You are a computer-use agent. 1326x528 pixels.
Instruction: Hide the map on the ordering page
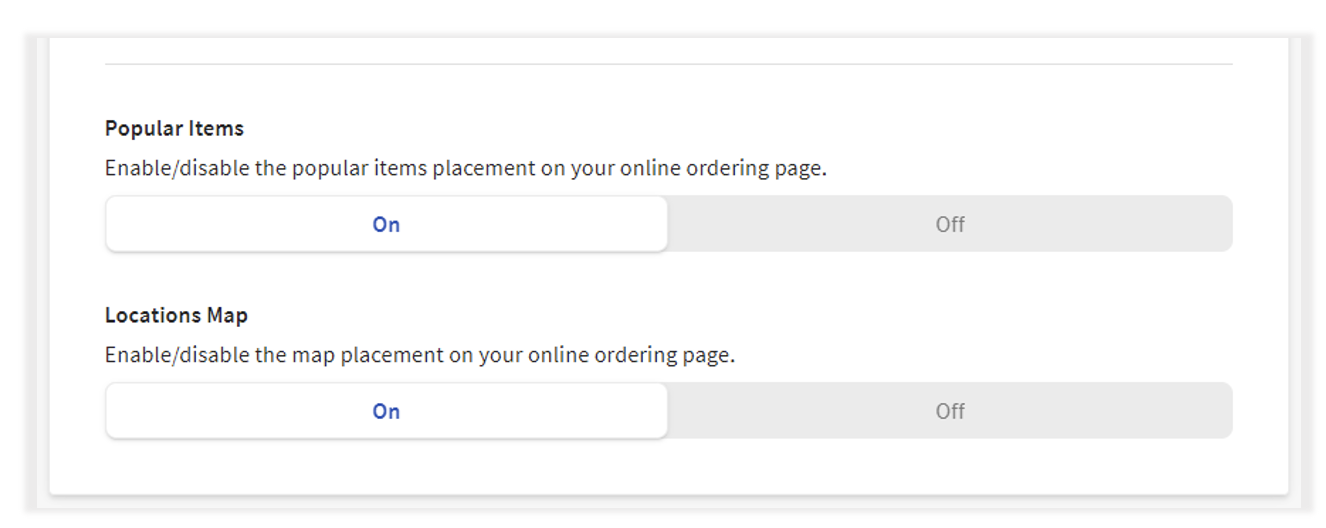pyautogui.click(x=949, y=411)
